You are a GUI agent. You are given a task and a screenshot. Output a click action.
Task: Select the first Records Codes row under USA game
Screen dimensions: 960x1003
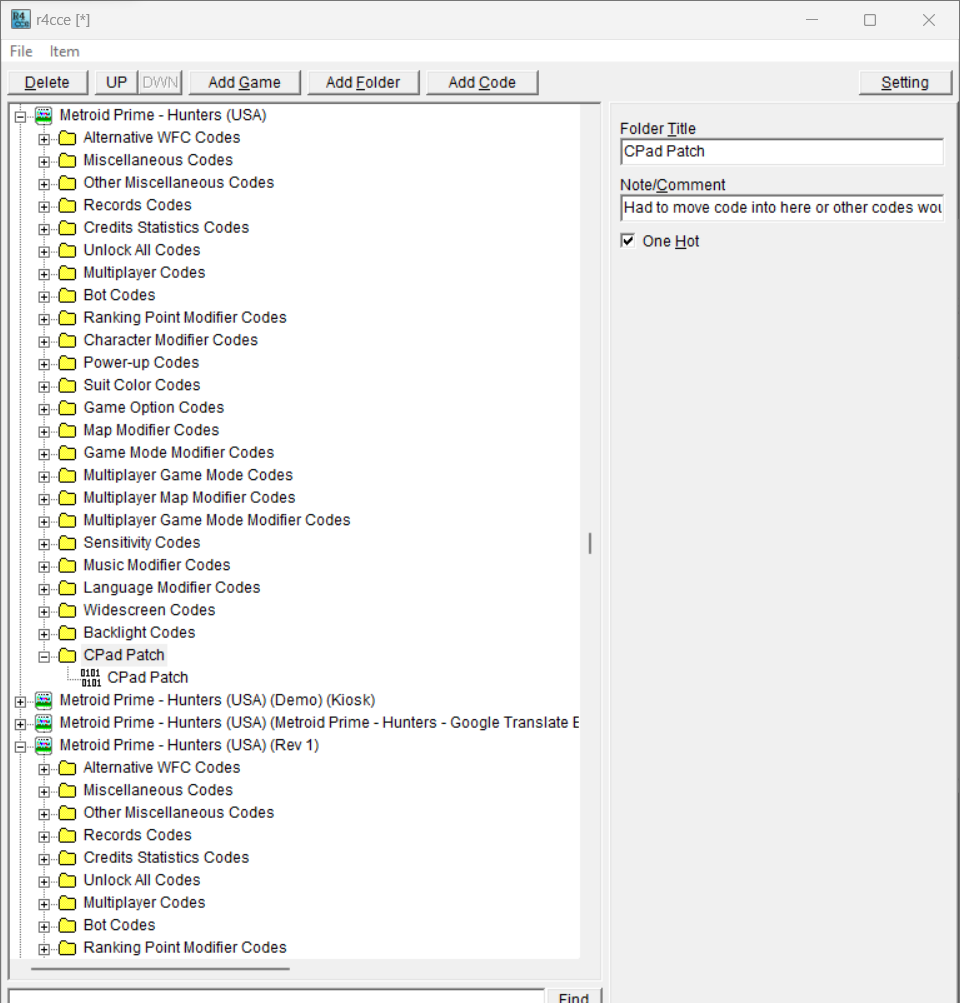coord(138,205)
